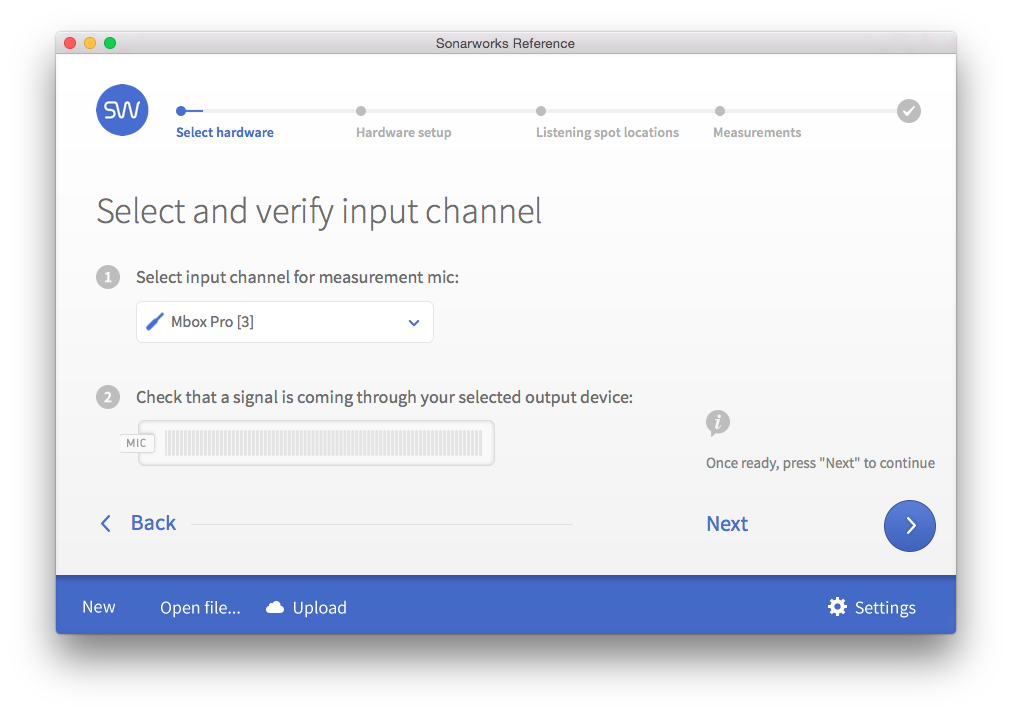Expand the input channel dropdown chevron

(414, 322)
